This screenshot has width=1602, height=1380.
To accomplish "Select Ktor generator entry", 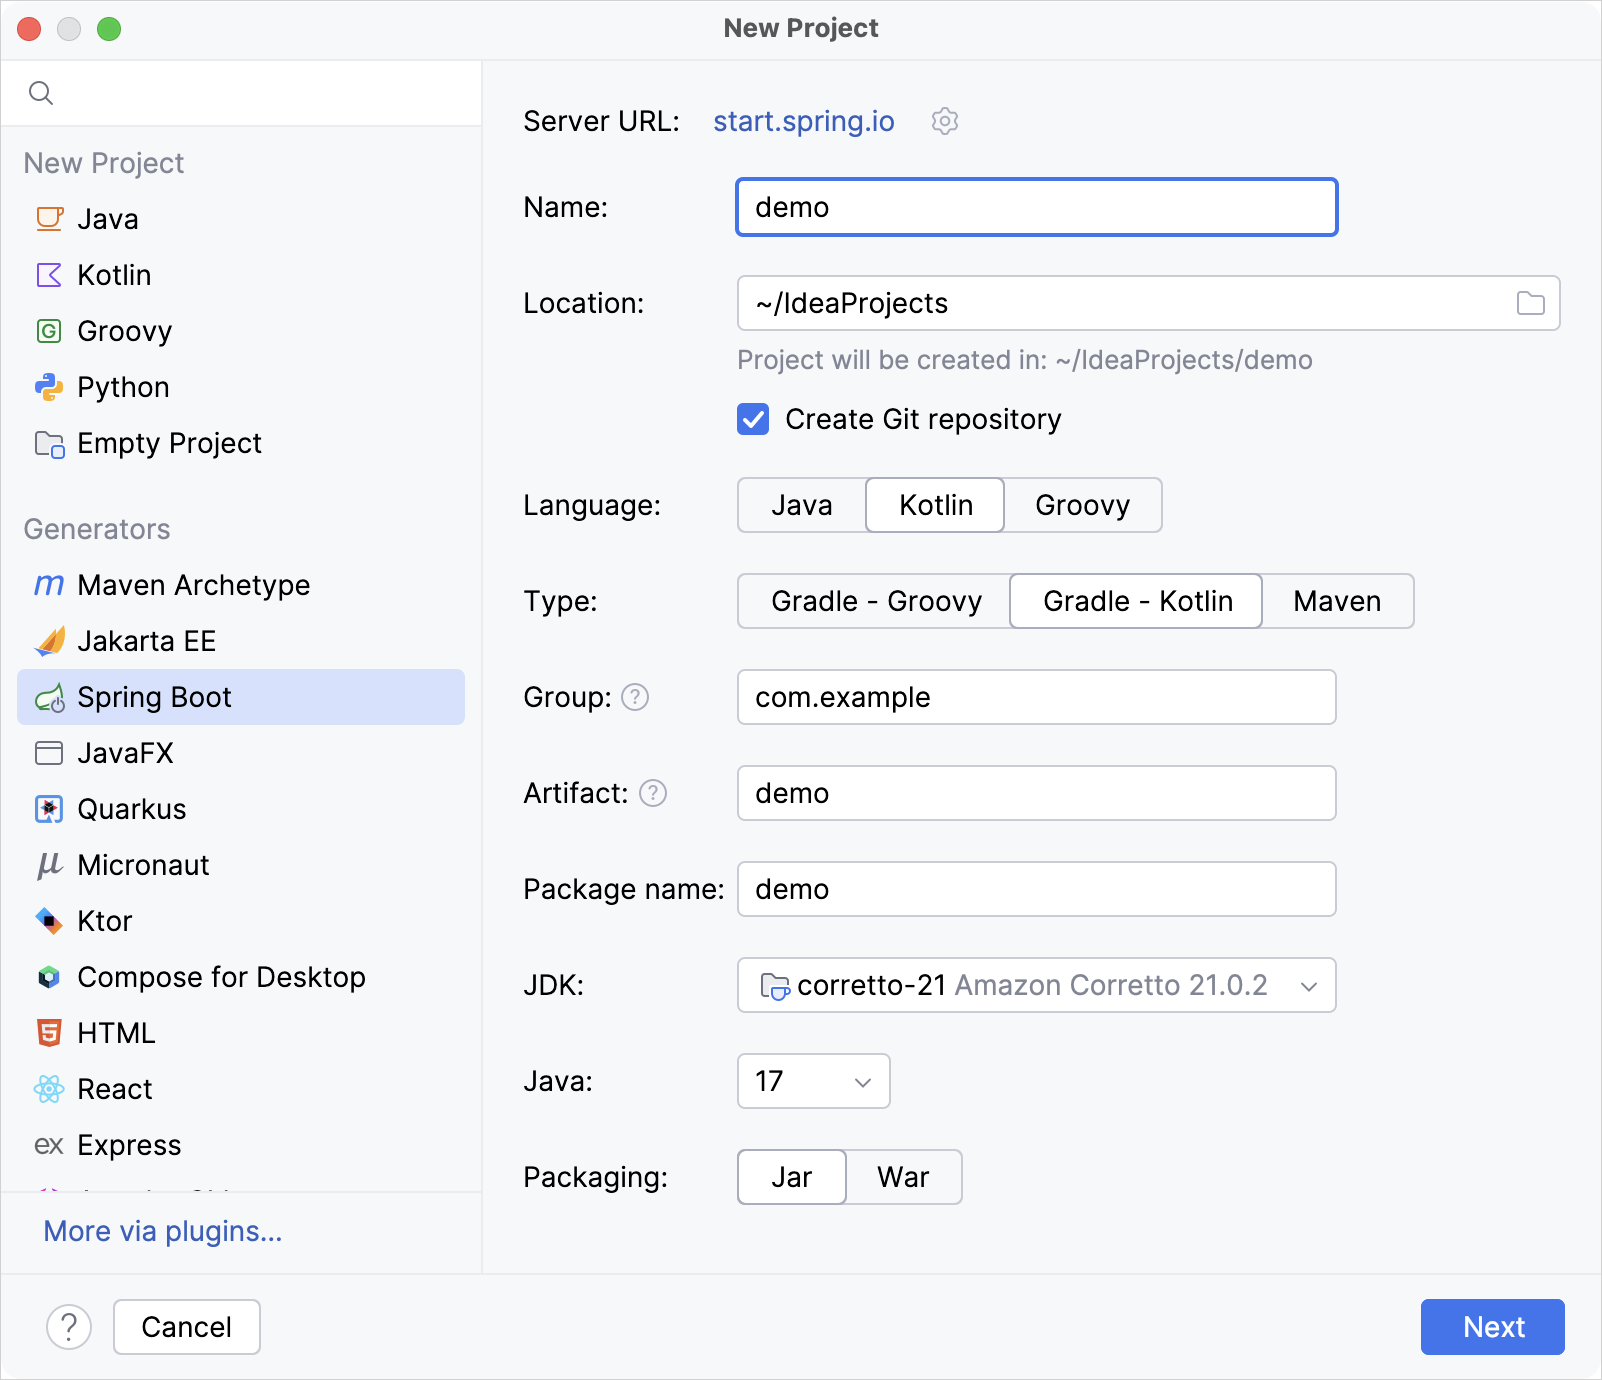I will coord(241,921).
